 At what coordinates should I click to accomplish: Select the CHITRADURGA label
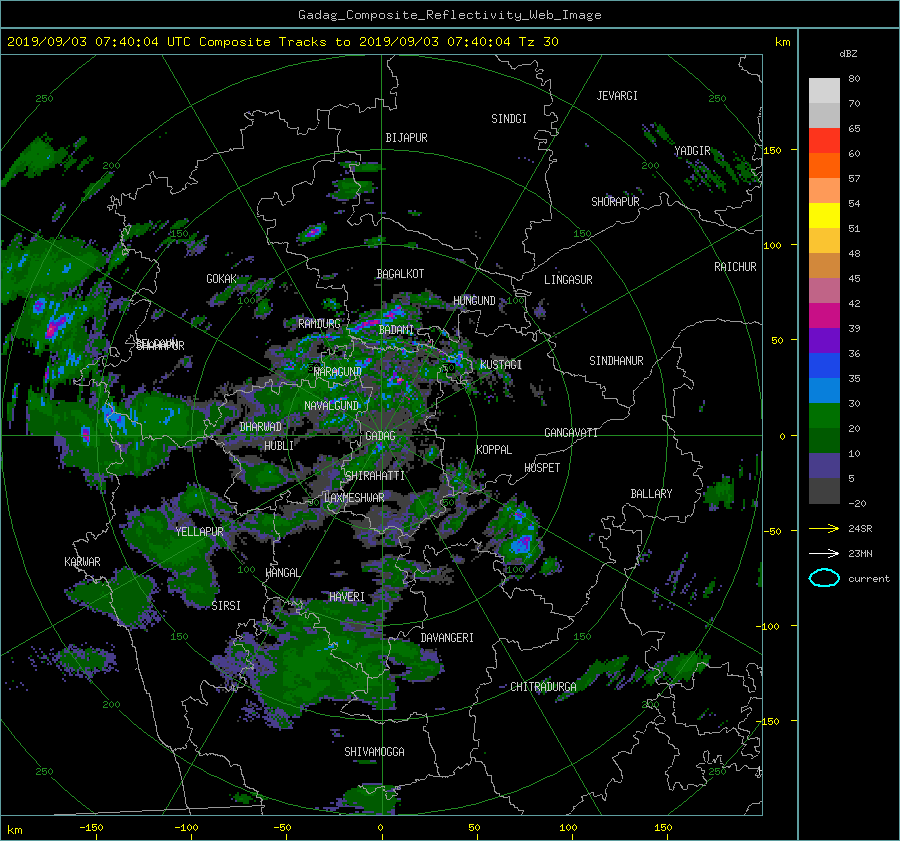click(544, 687)
